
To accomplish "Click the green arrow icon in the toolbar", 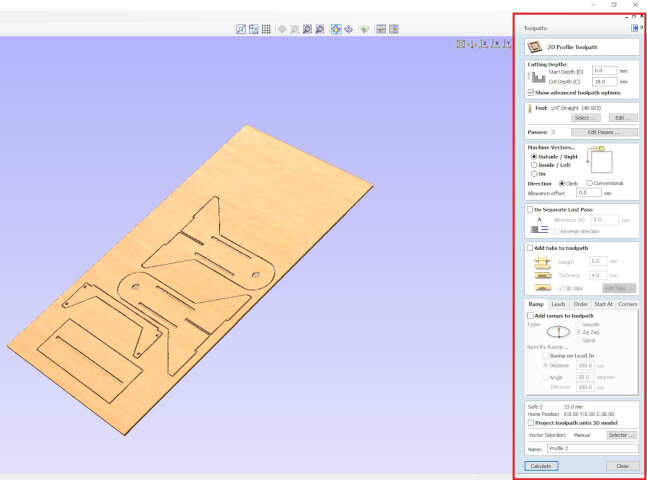I will click(364, 29).
